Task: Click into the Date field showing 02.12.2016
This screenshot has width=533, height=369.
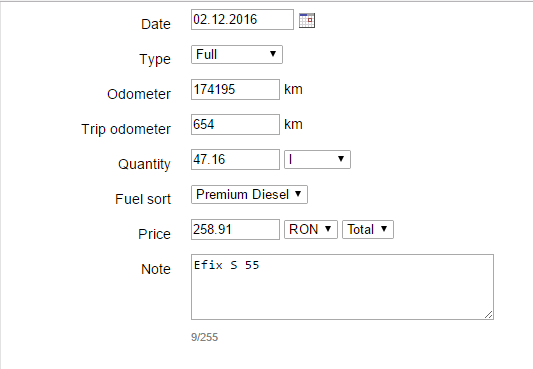Action: 242,20
